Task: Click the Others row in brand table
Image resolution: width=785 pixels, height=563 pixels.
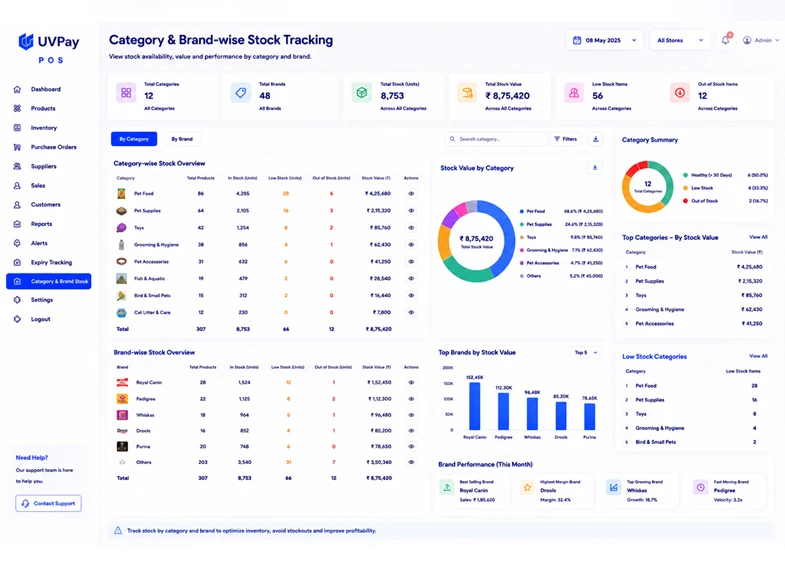Action: point(267,462)
